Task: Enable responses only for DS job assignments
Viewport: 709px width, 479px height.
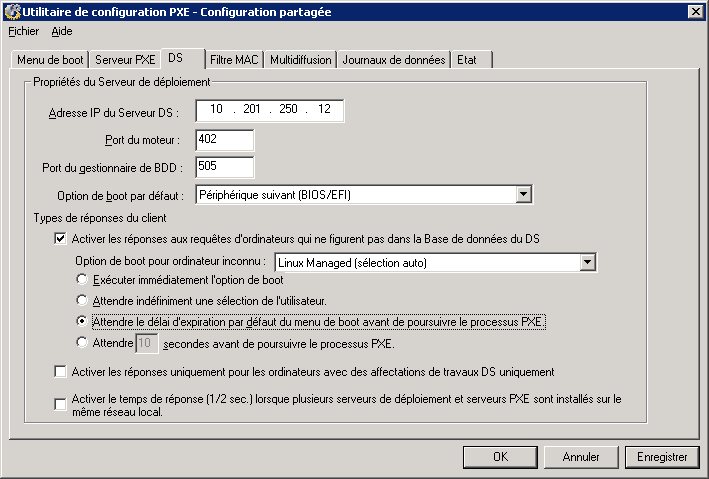Action: [x=59, y=372]
